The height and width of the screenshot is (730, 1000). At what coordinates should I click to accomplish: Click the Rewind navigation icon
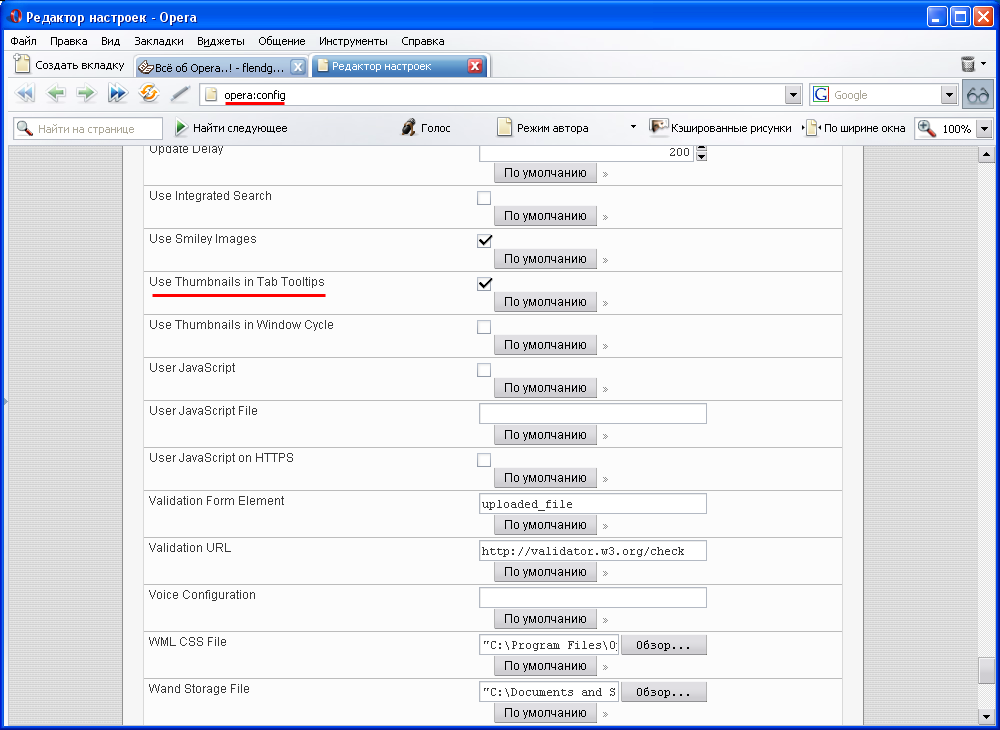(24, 94)
